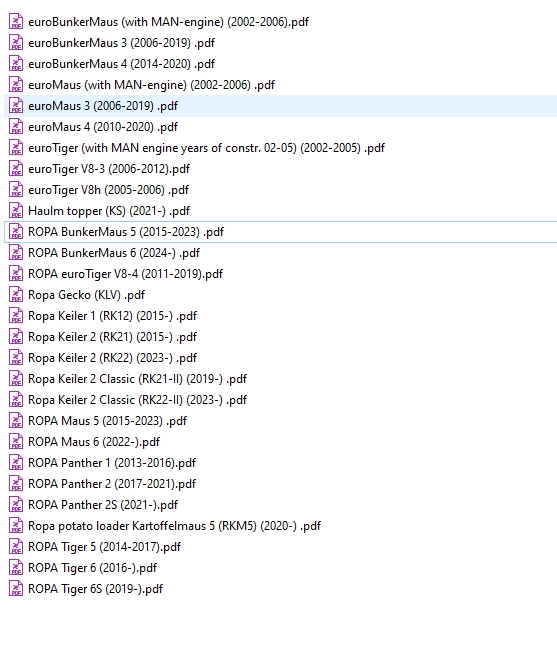
Task: Click PDF icon of ROPA Maus 6 file
Action: point(16,442)
